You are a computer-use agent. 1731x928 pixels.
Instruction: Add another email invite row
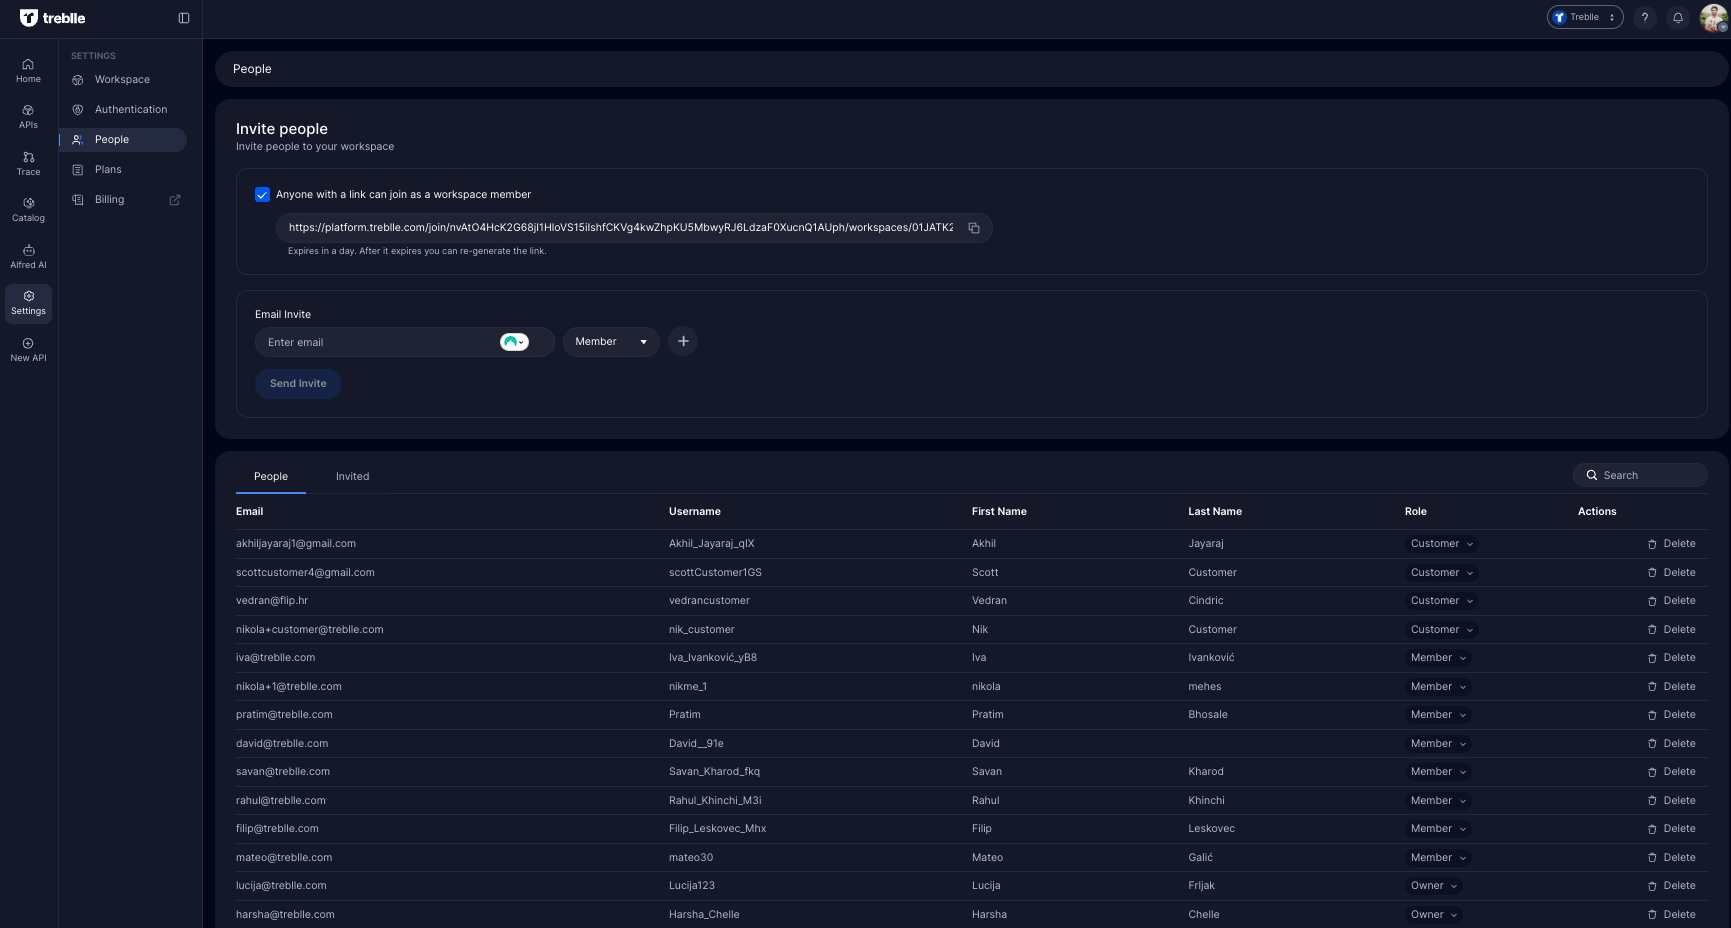[683, 342]
